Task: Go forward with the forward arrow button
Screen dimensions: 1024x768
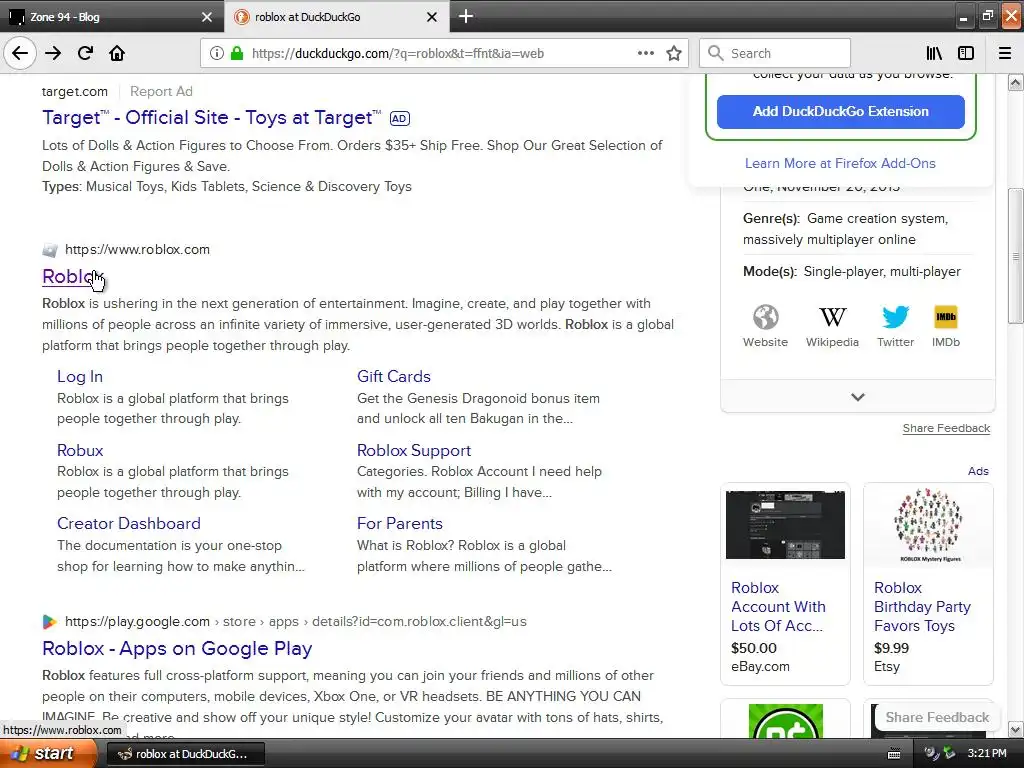Action: (53, 54)
